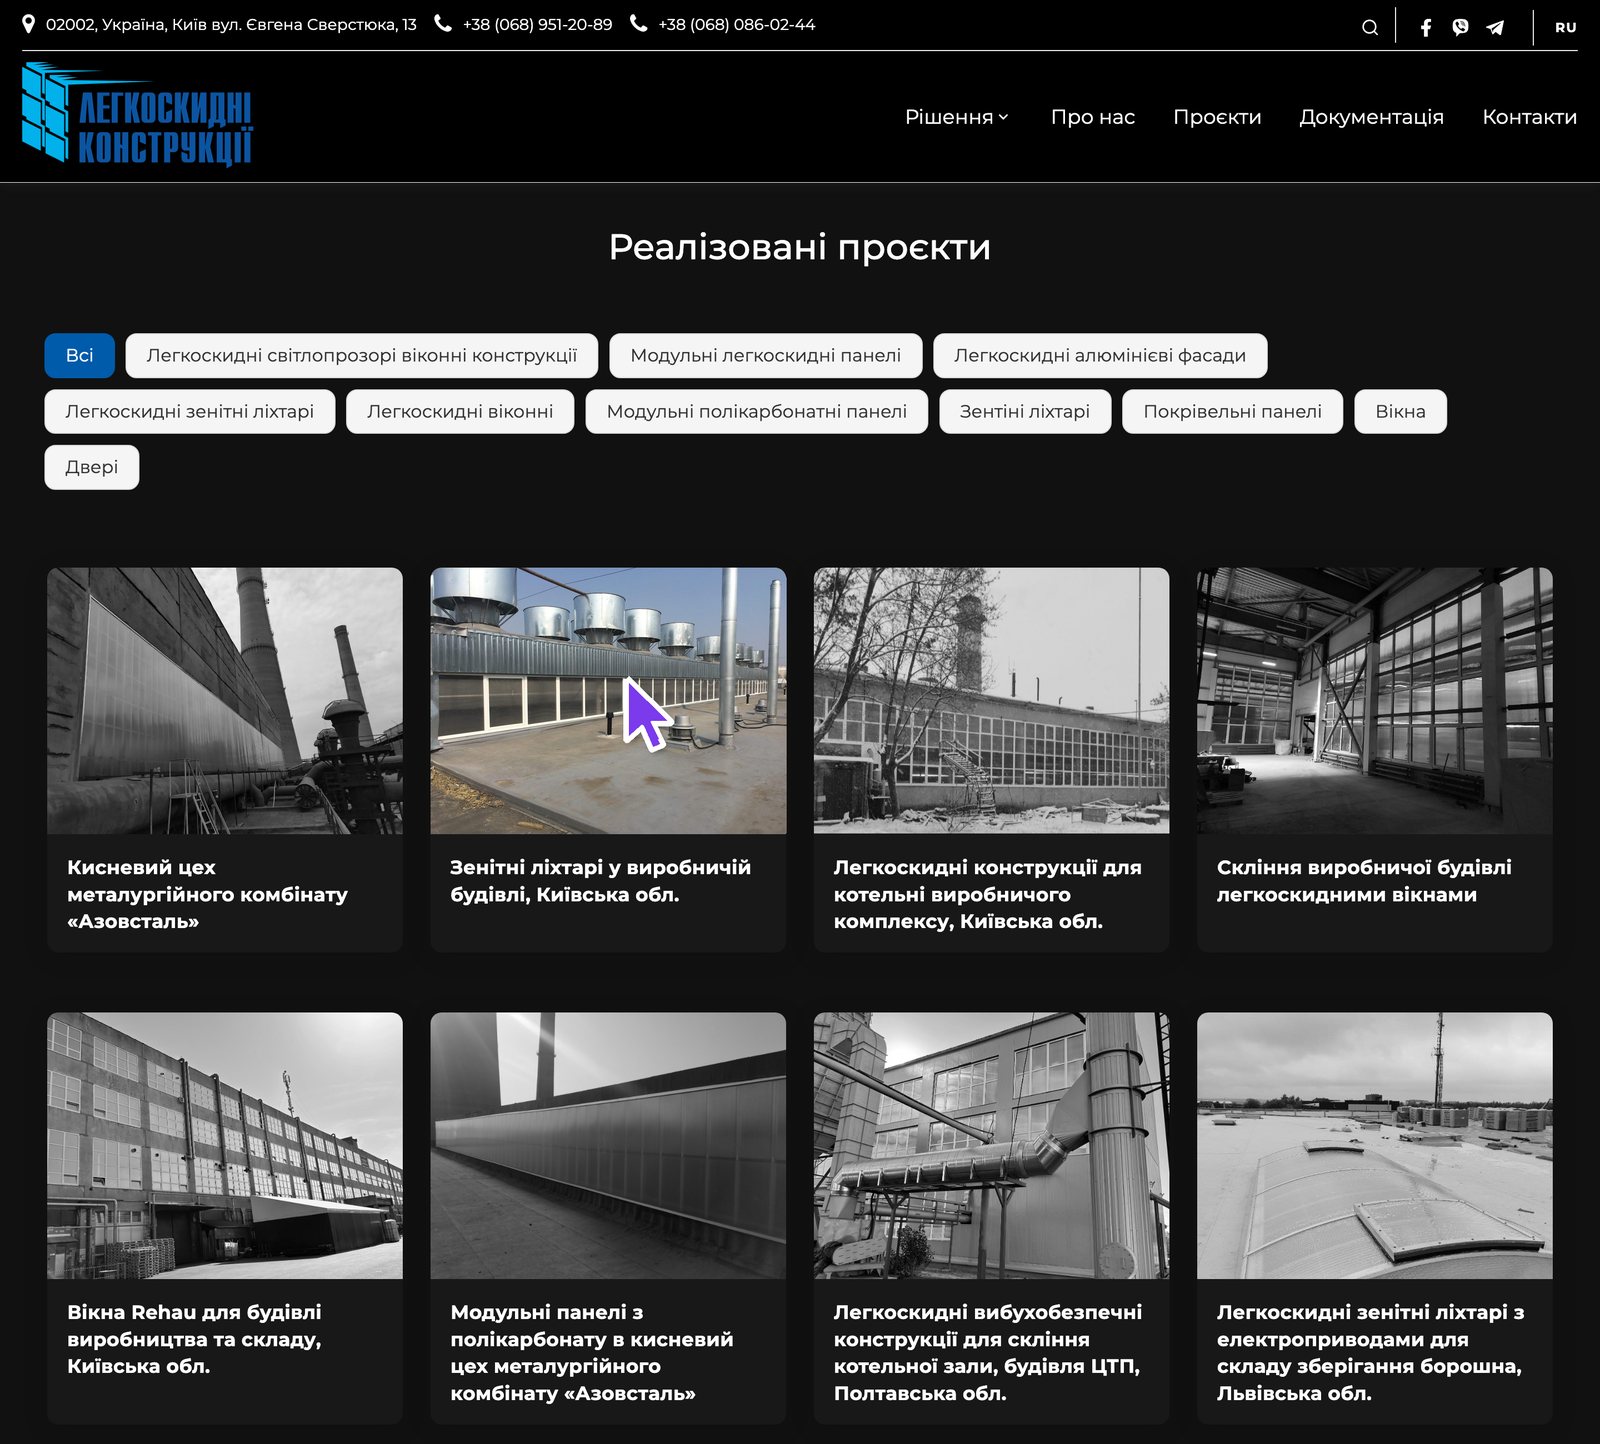Click the location pin address icon
The width and height of the screenshot is (1600, 1444).
29,24
